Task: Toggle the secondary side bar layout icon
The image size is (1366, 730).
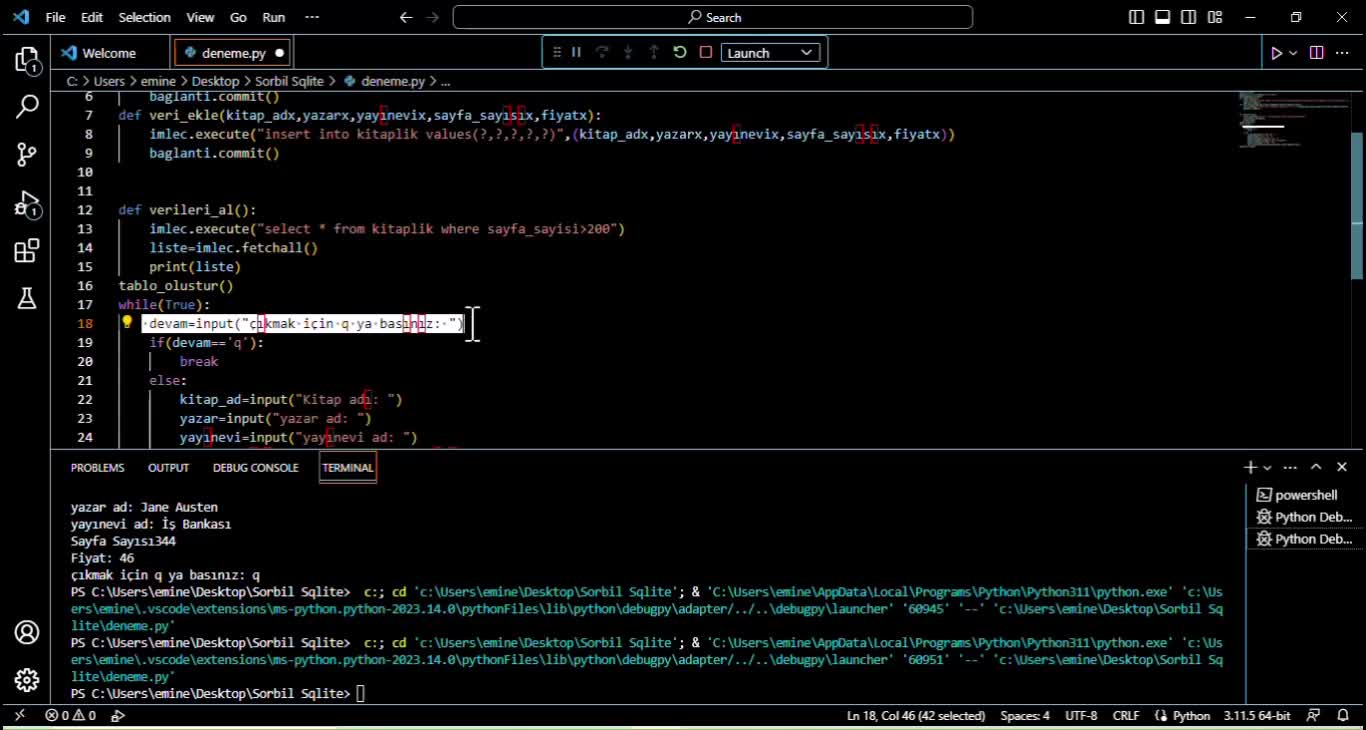Action: tap(1188, 17)
